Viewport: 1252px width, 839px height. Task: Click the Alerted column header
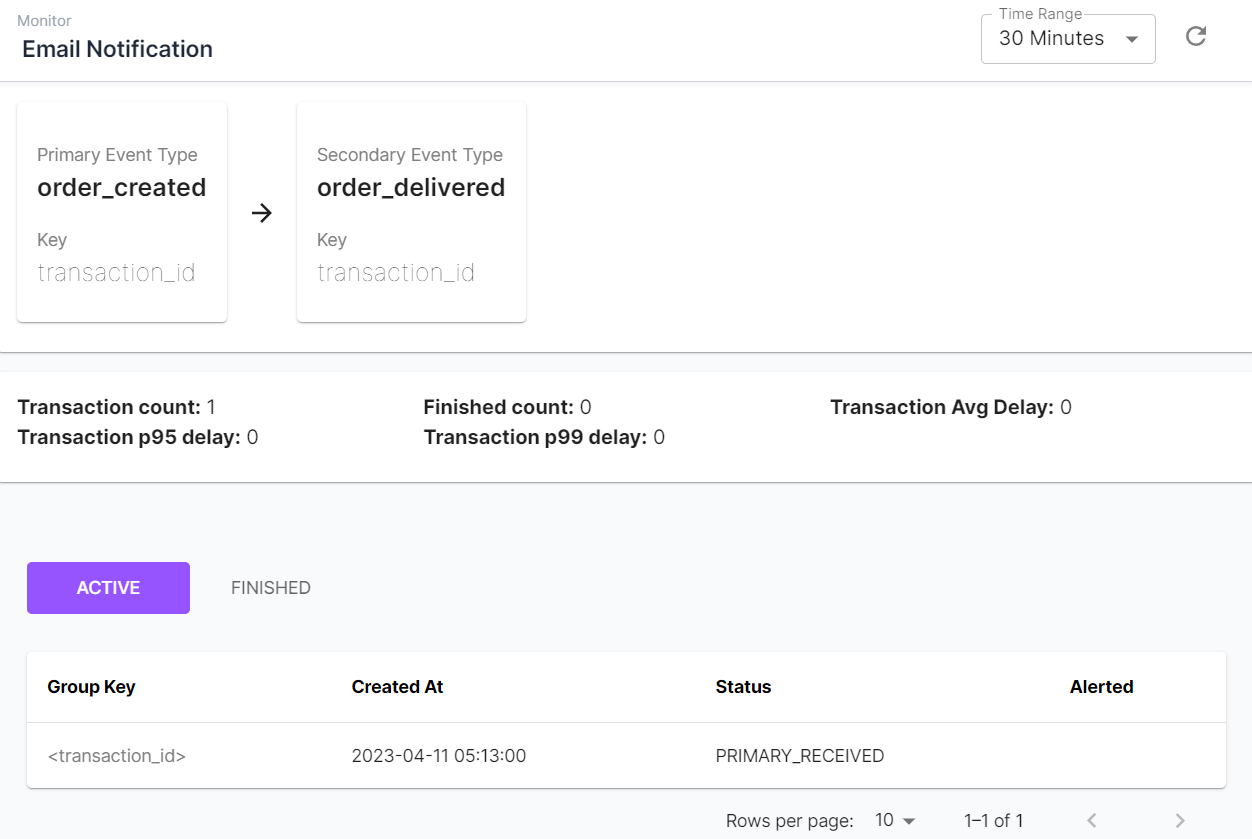[1101, 687]
